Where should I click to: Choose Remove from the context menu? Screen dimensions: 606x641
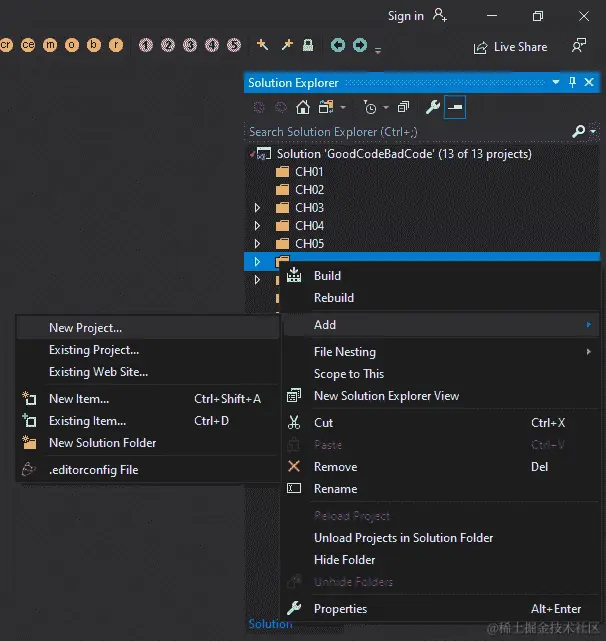pyautogui.click(x=441, y=467)
